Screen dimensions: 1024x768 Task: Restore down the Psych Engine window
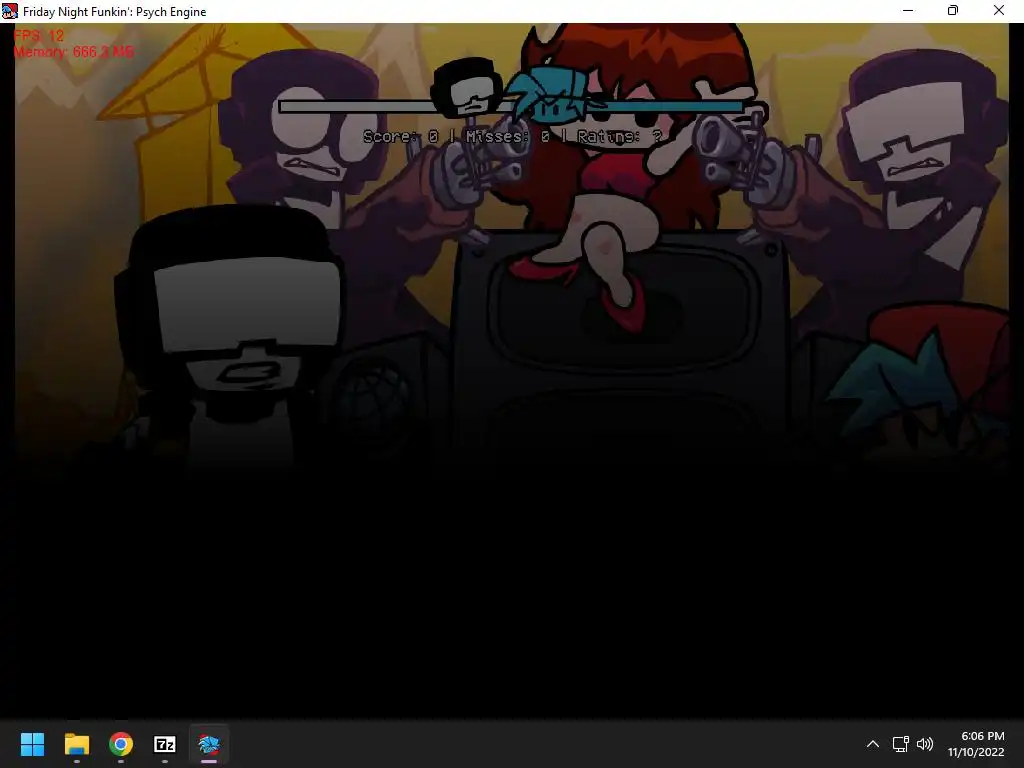point(953,10)
